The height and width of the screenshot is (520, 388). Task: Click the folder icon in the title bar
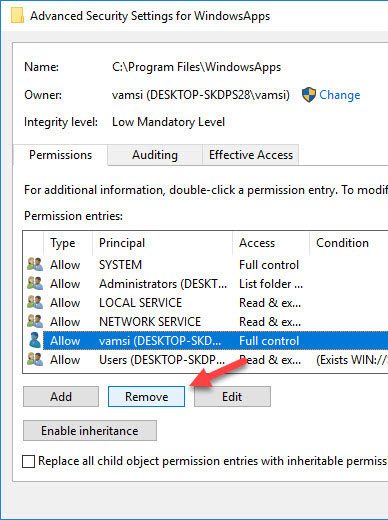(x=17, y=16)
